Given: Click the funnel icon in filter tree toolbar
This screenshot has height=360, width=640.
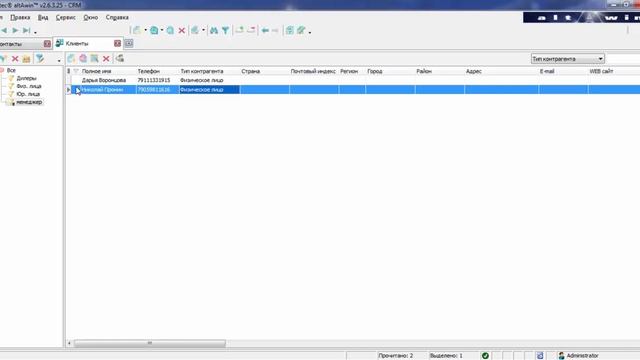Looking at the screenshot, I should (40, 59).
